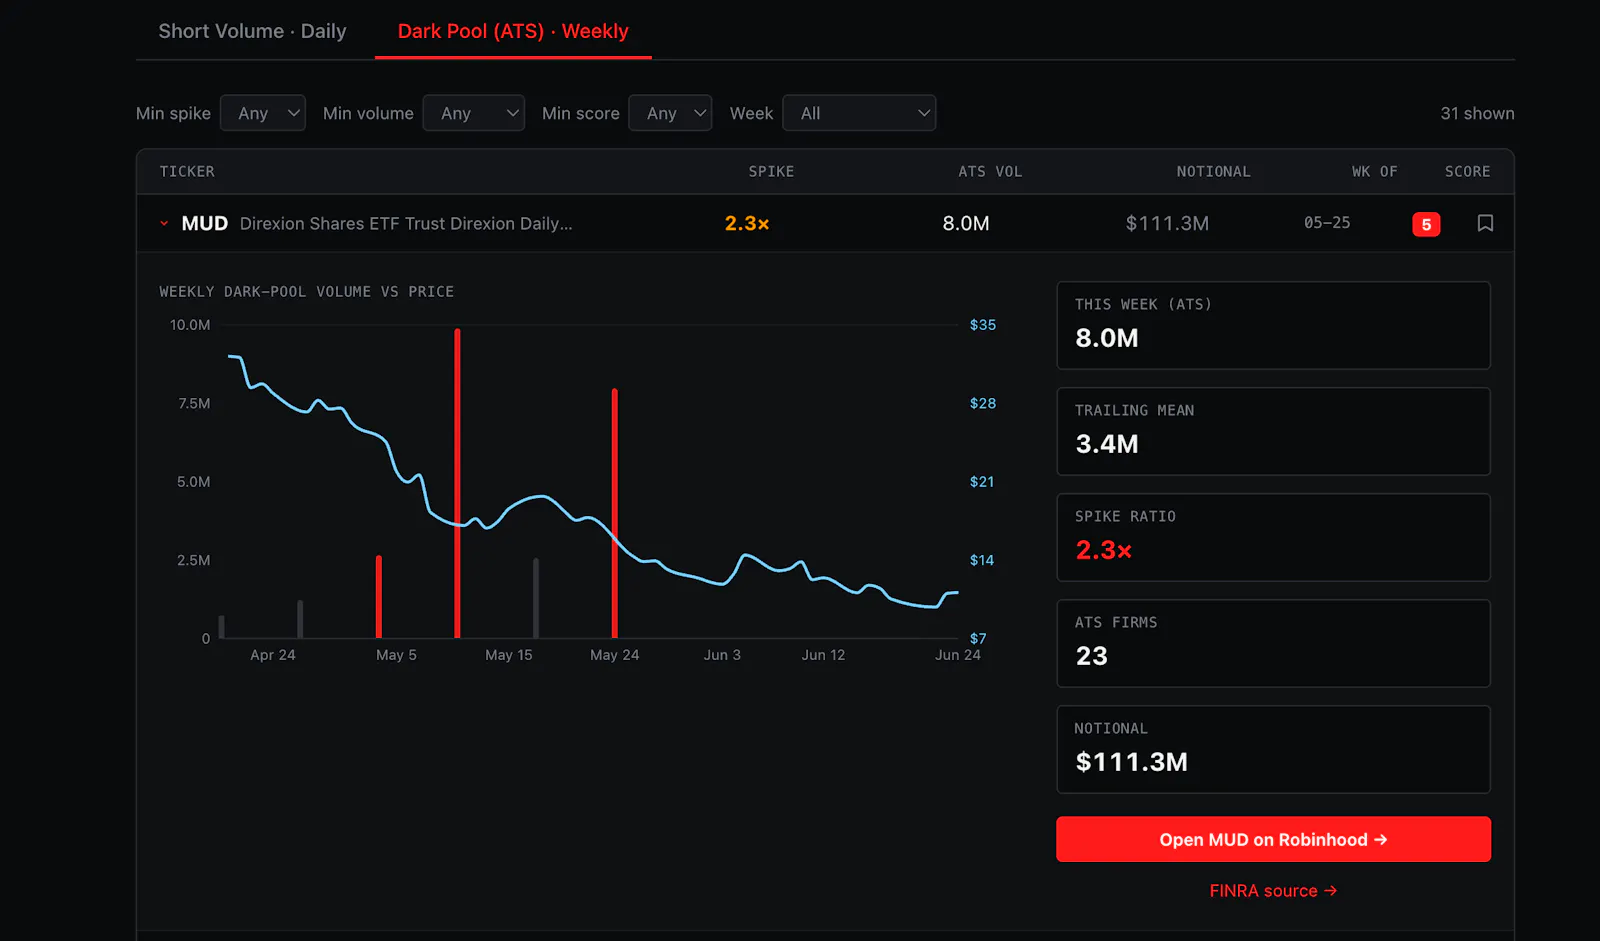Image resolution: width=1600 pixels, height=941 pixels.
Task: Open the Min volume dropdown
Action: (473, 113)
